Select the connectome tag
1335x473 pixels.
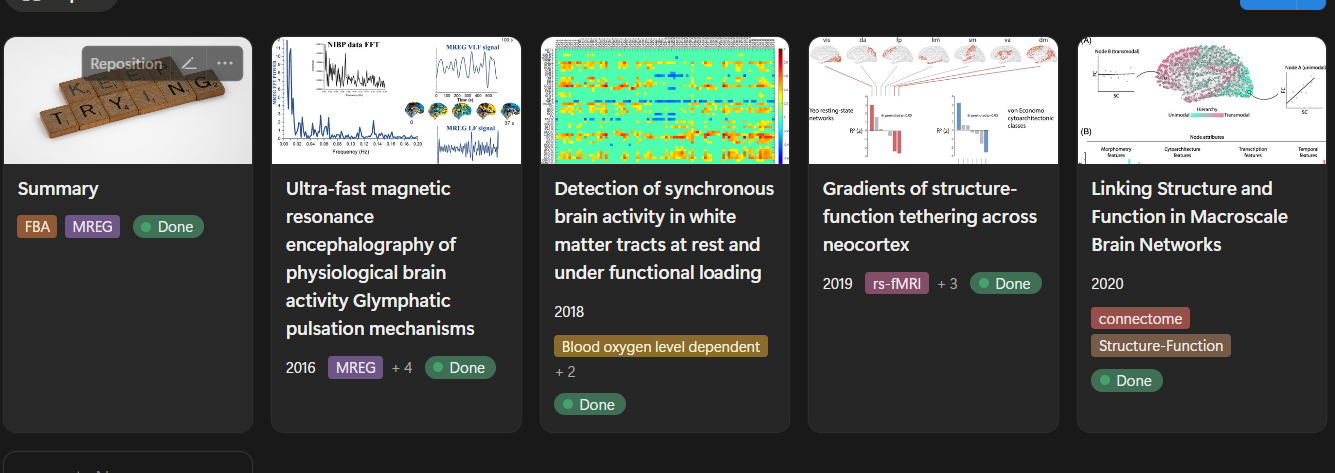pos(1140,319)
